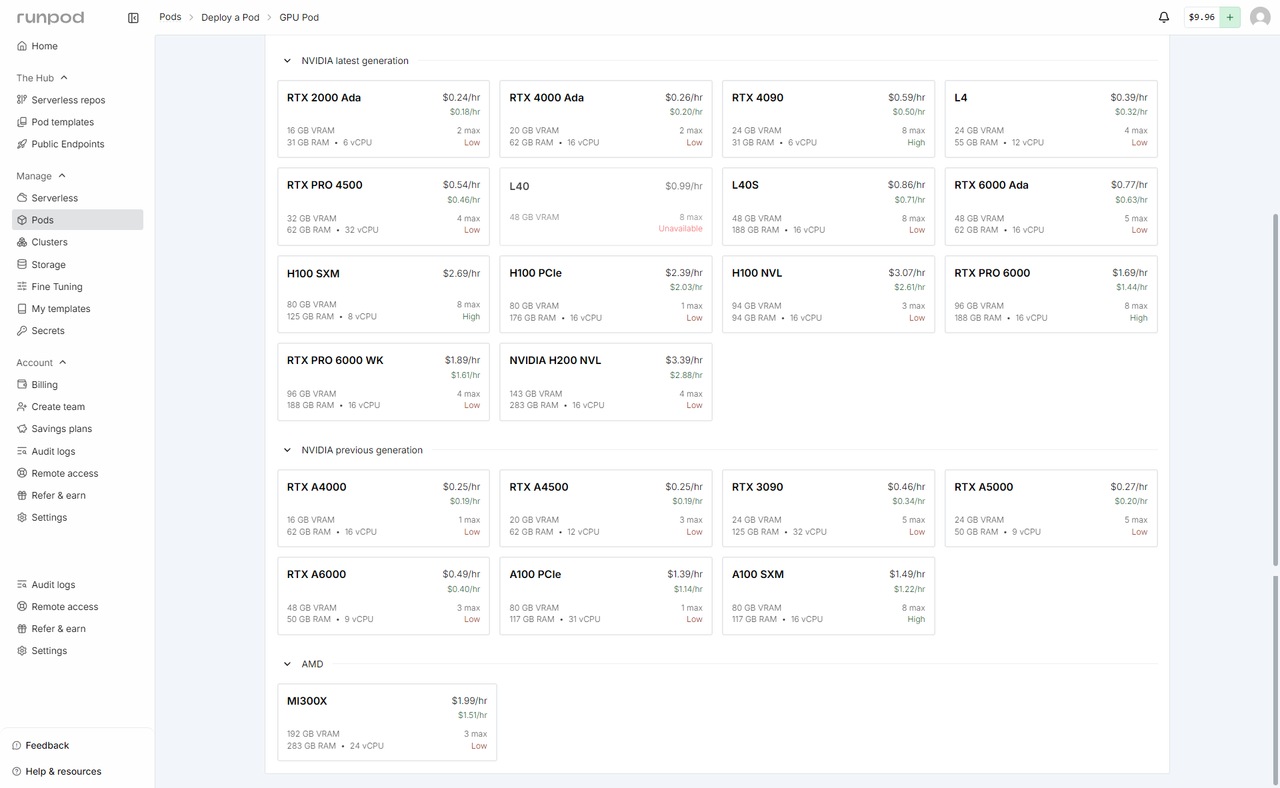The height and width of the screenshot is (788, 1280).
Task: Open notifications bell
Action: point(1164,17)
